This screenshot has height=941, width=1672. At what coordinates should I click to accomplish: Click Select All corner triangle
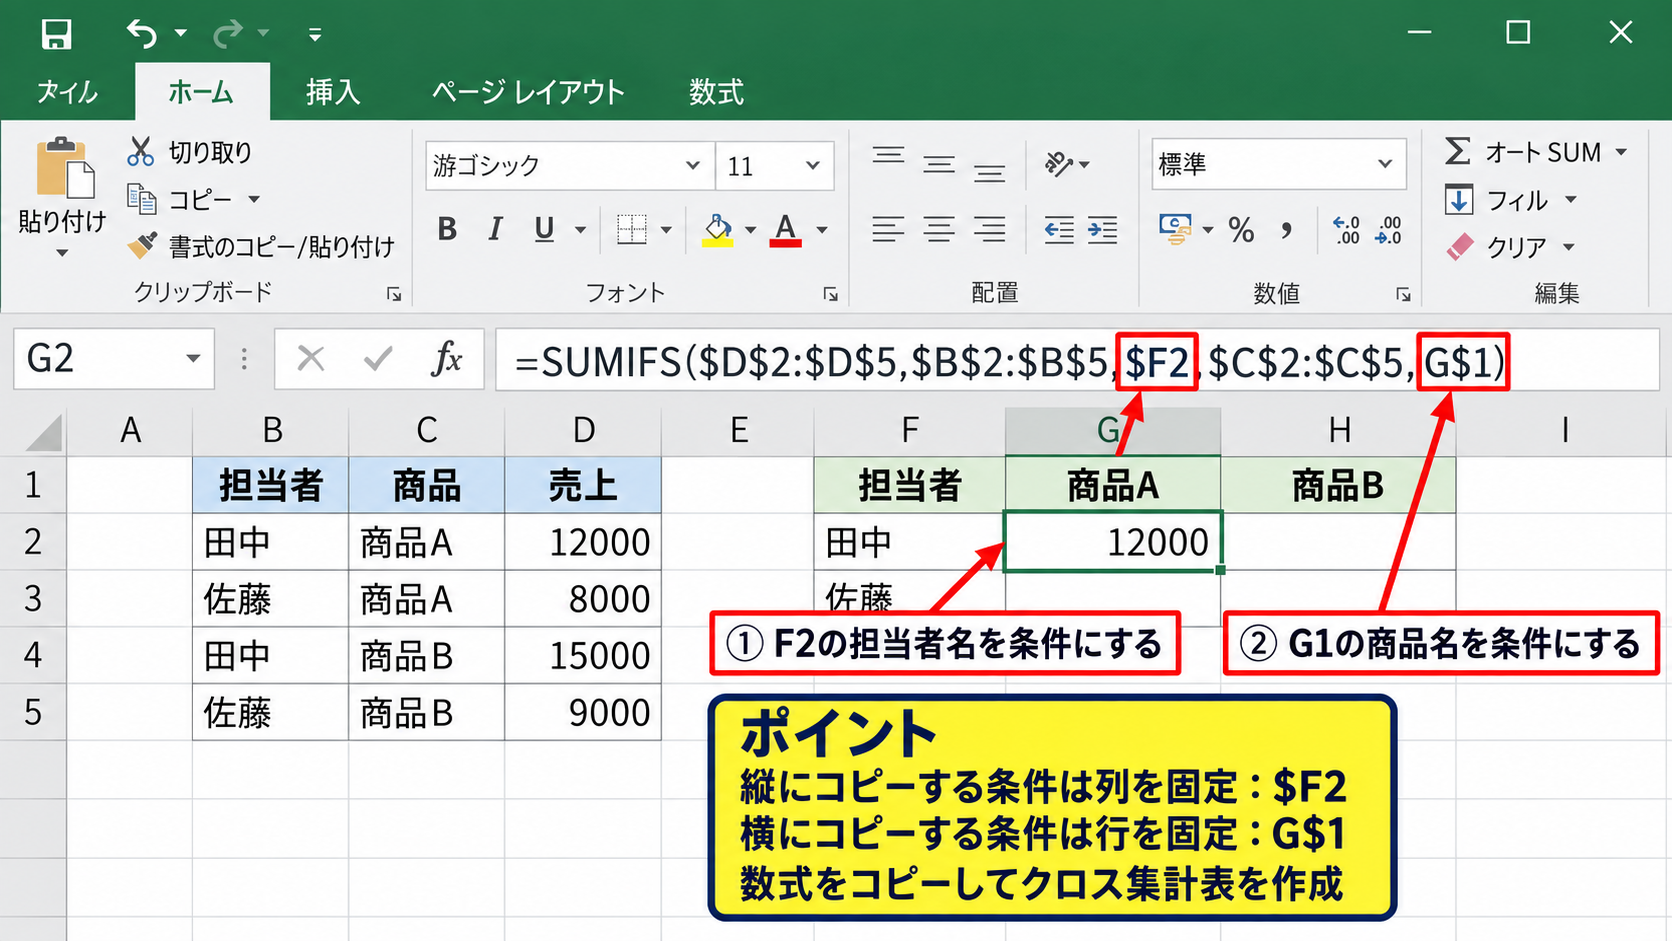click(42, 432)
